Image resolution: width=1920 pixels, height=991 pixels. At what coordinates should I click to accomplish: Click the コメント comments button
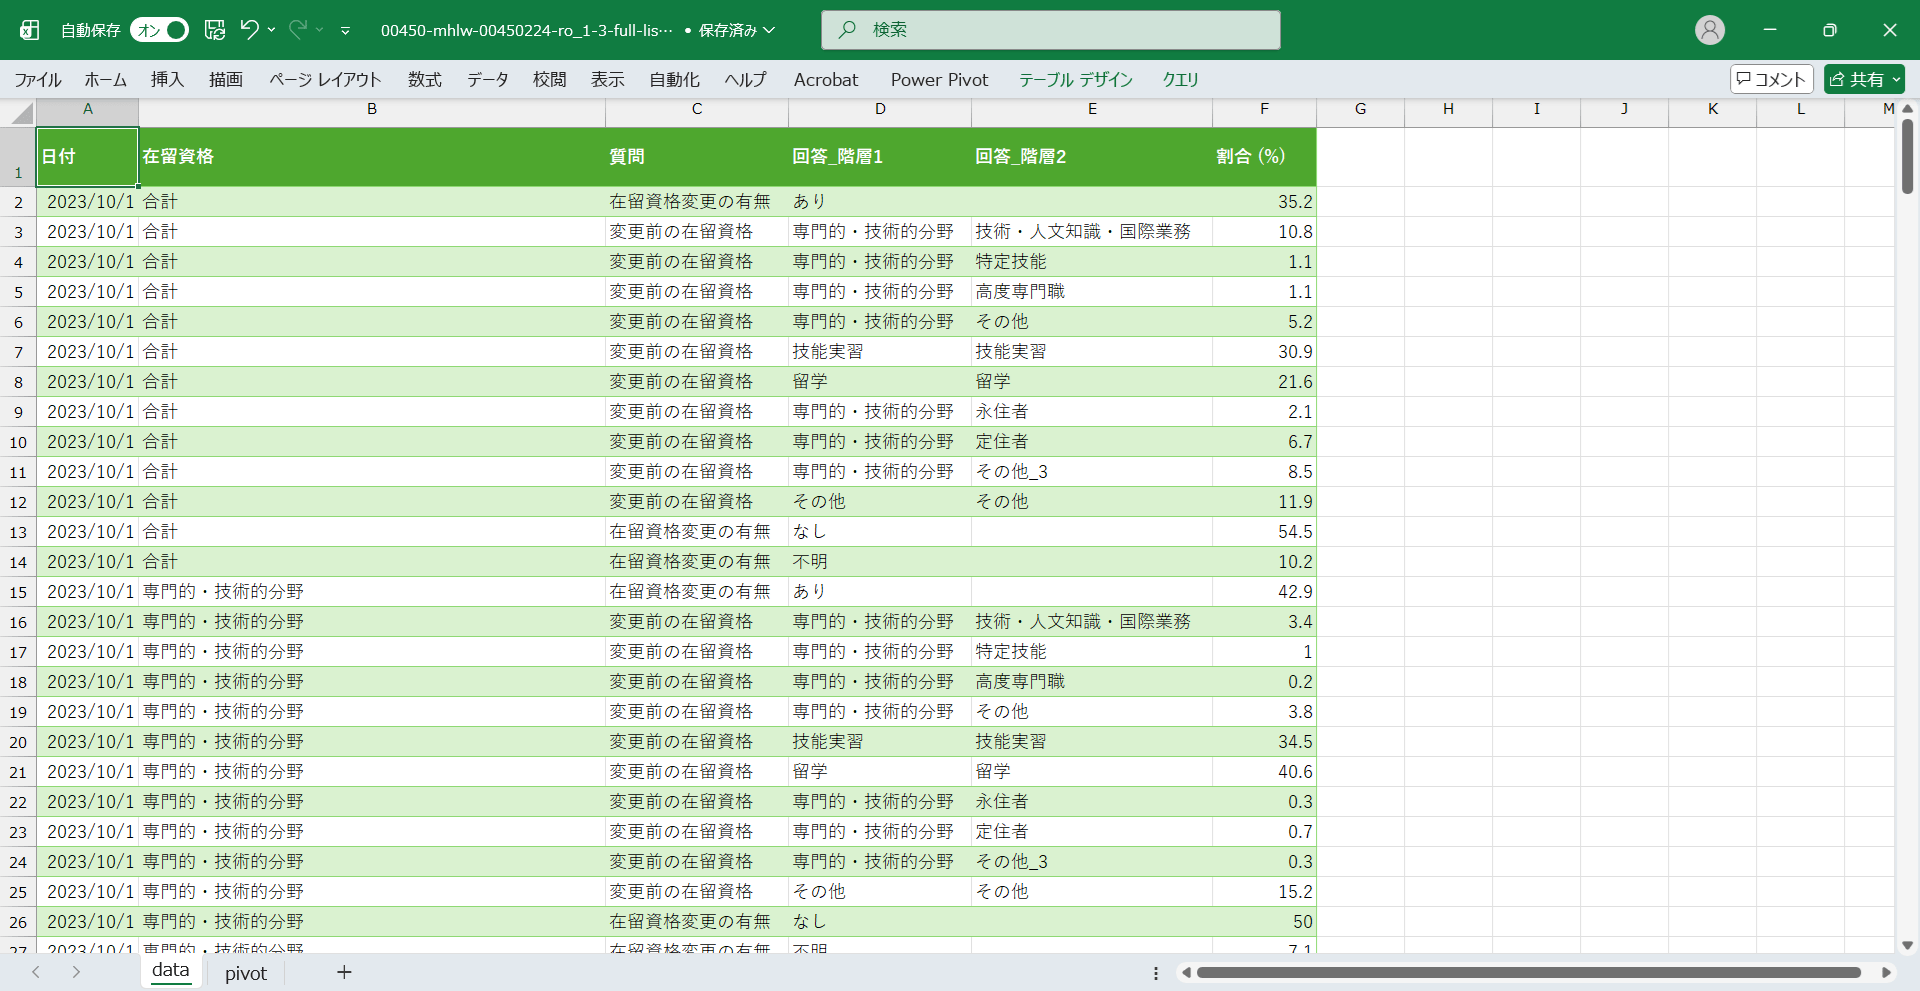[1771, 79]
